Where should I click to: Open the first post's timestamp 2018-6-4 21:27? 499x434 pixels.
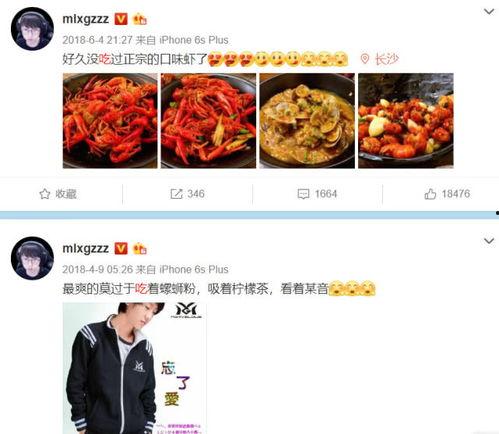click(x=97, y=40)
